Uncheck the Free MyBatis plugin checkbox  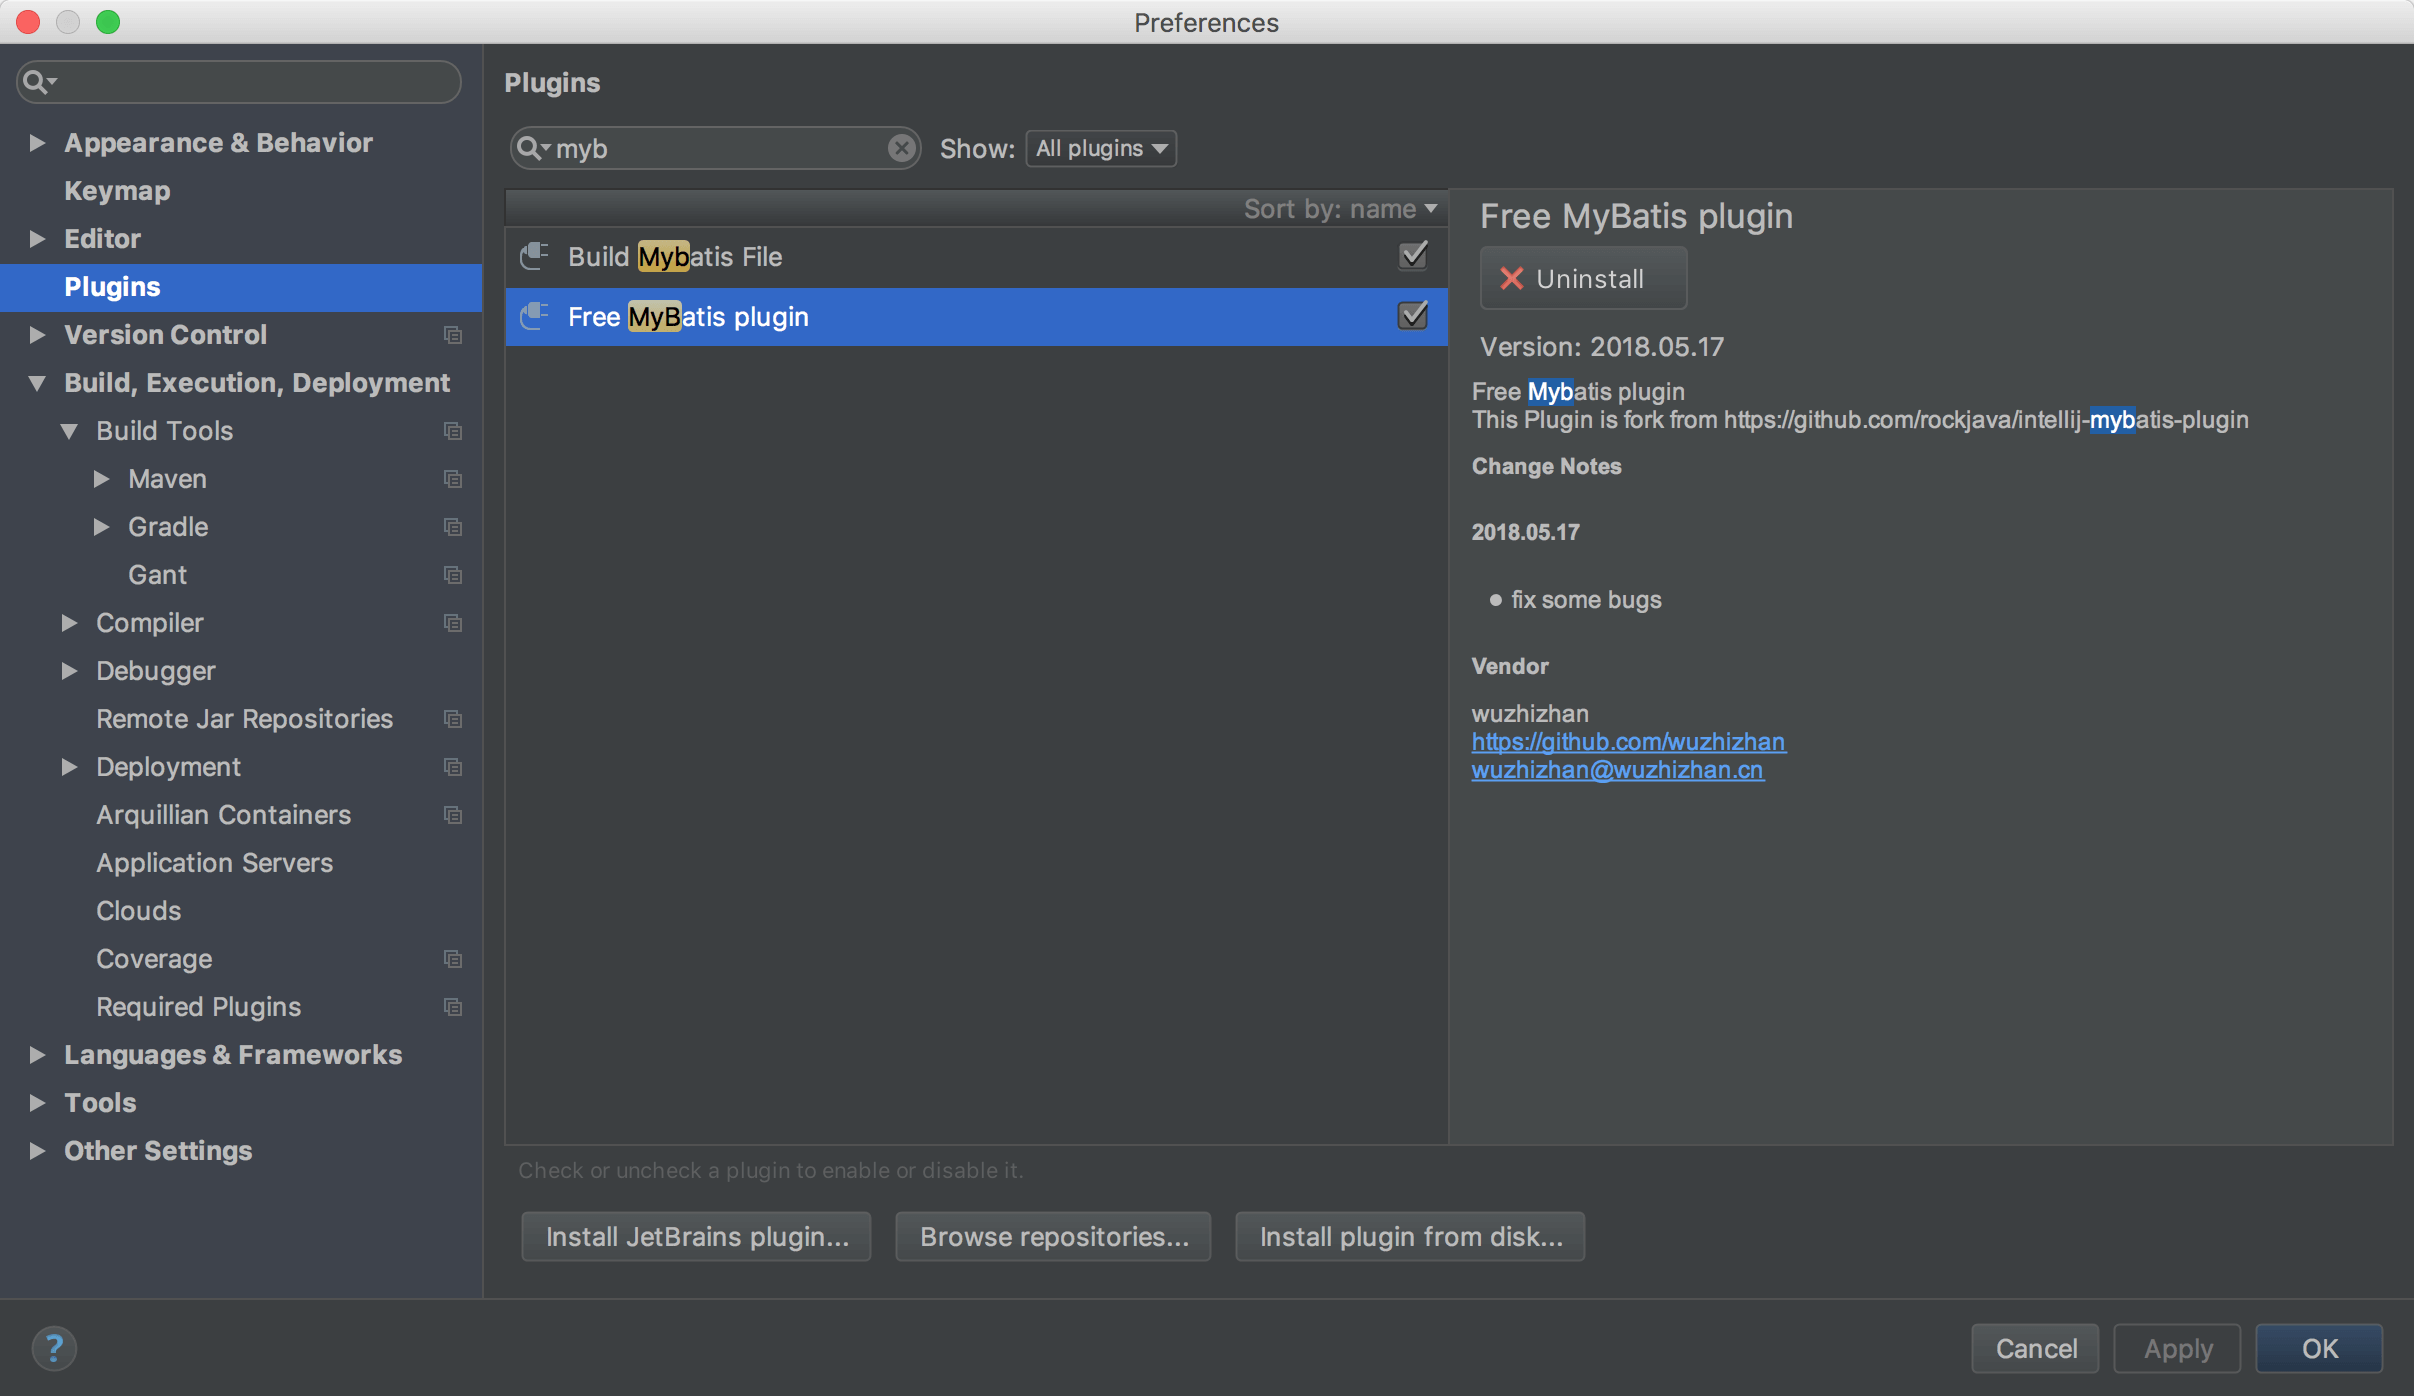pos(1413,316)
